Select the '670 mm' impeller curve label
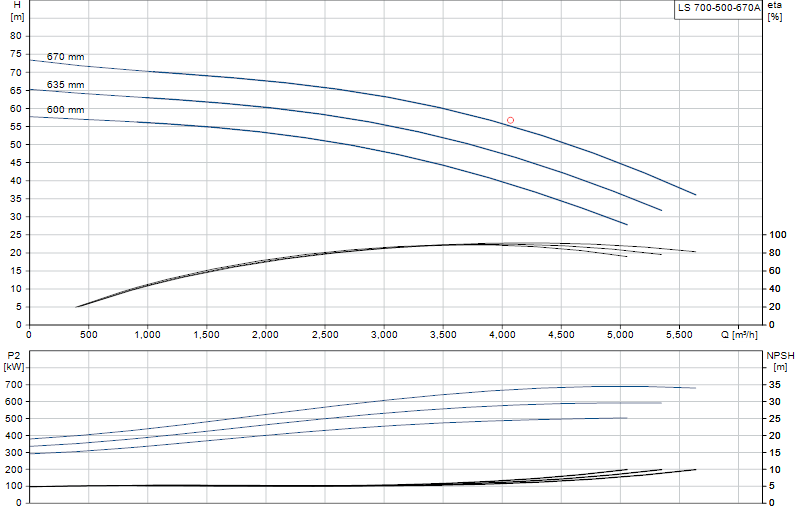This screenshot has height=520, width=800. (x=65, y=57)
